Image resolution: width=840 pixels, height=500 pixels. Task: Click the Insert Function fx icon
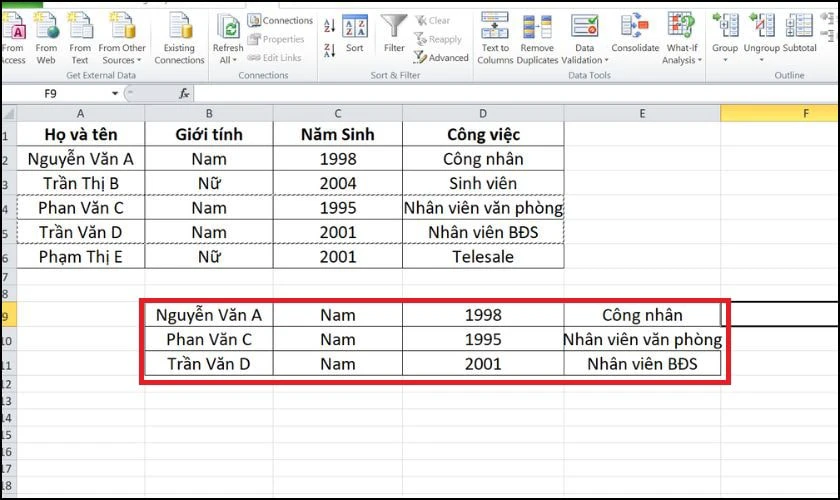click(x=184, y=94)
